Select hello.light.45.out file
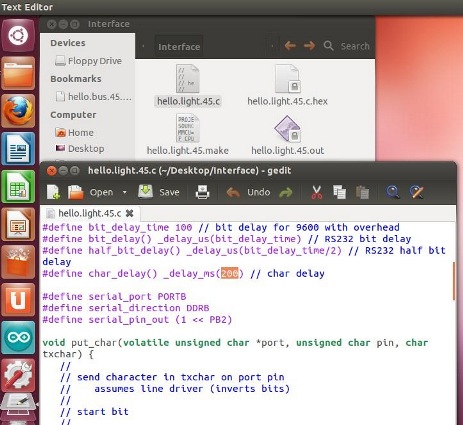Image resolution: width=463 pixels, height=425 pixels. click(x=287, y=135)
